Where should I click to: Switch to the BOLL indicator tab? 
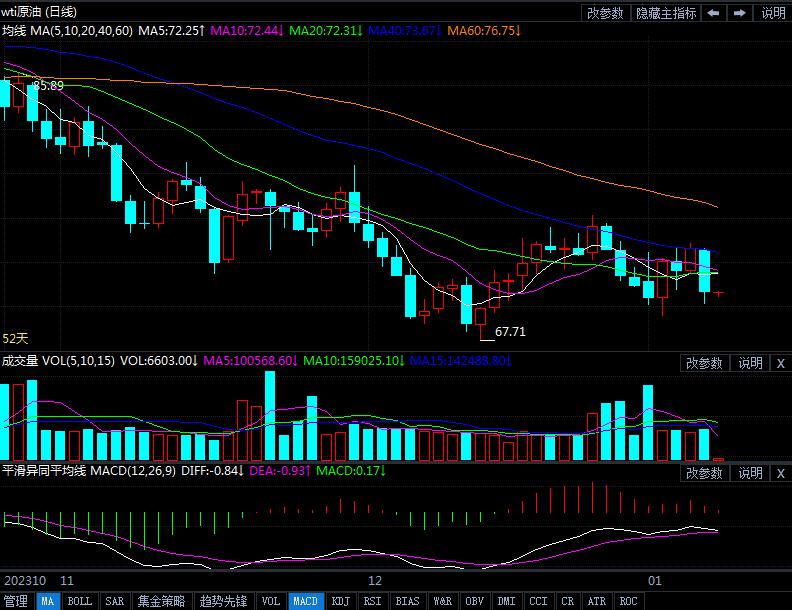coord(79,601)
